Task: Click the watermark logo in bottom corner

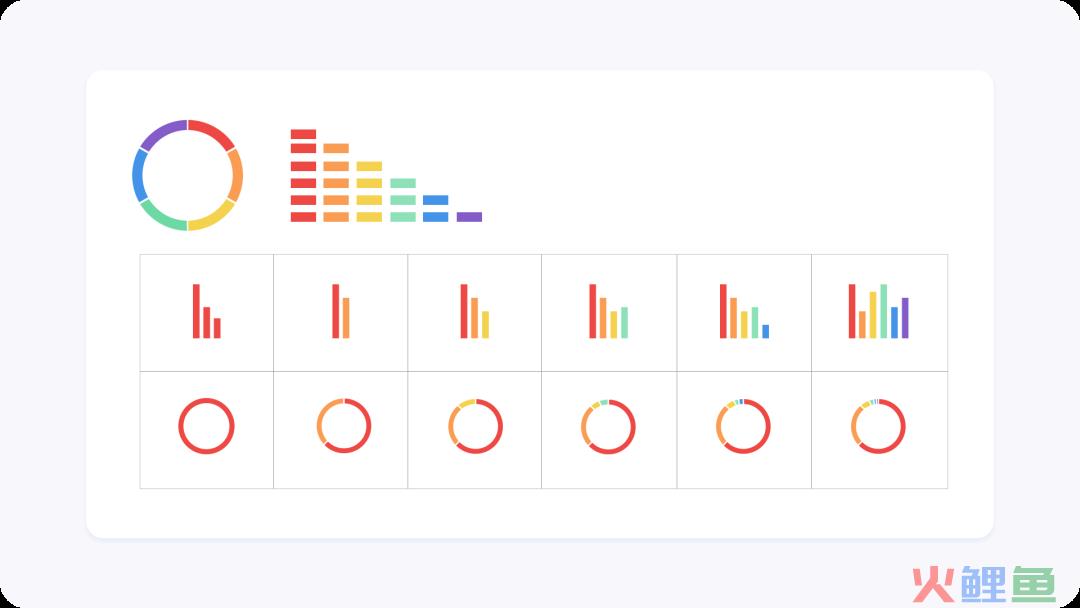Action: tap(984, 585)
